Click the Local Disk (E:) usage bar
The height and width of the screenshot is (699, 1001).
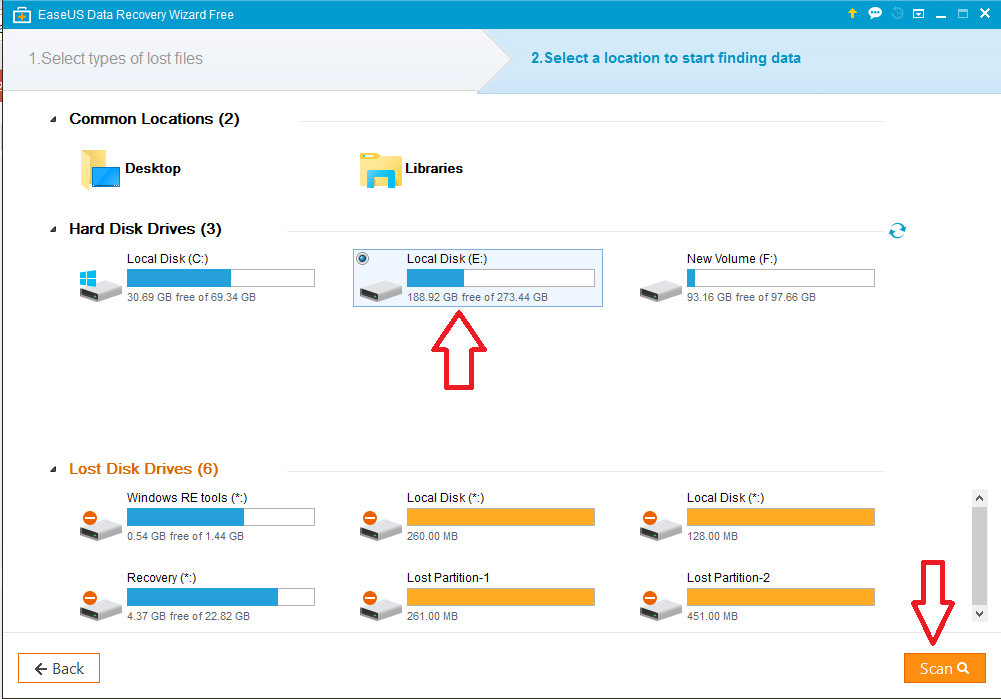click(500, 278)
